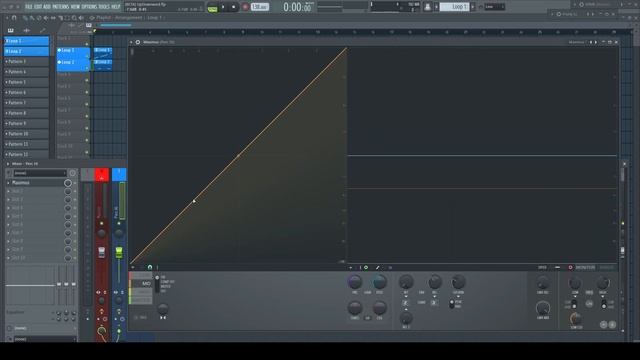Viewport: 640px width, 360px height.
Task: Open the HELP menu
Action: pos(116,7)
